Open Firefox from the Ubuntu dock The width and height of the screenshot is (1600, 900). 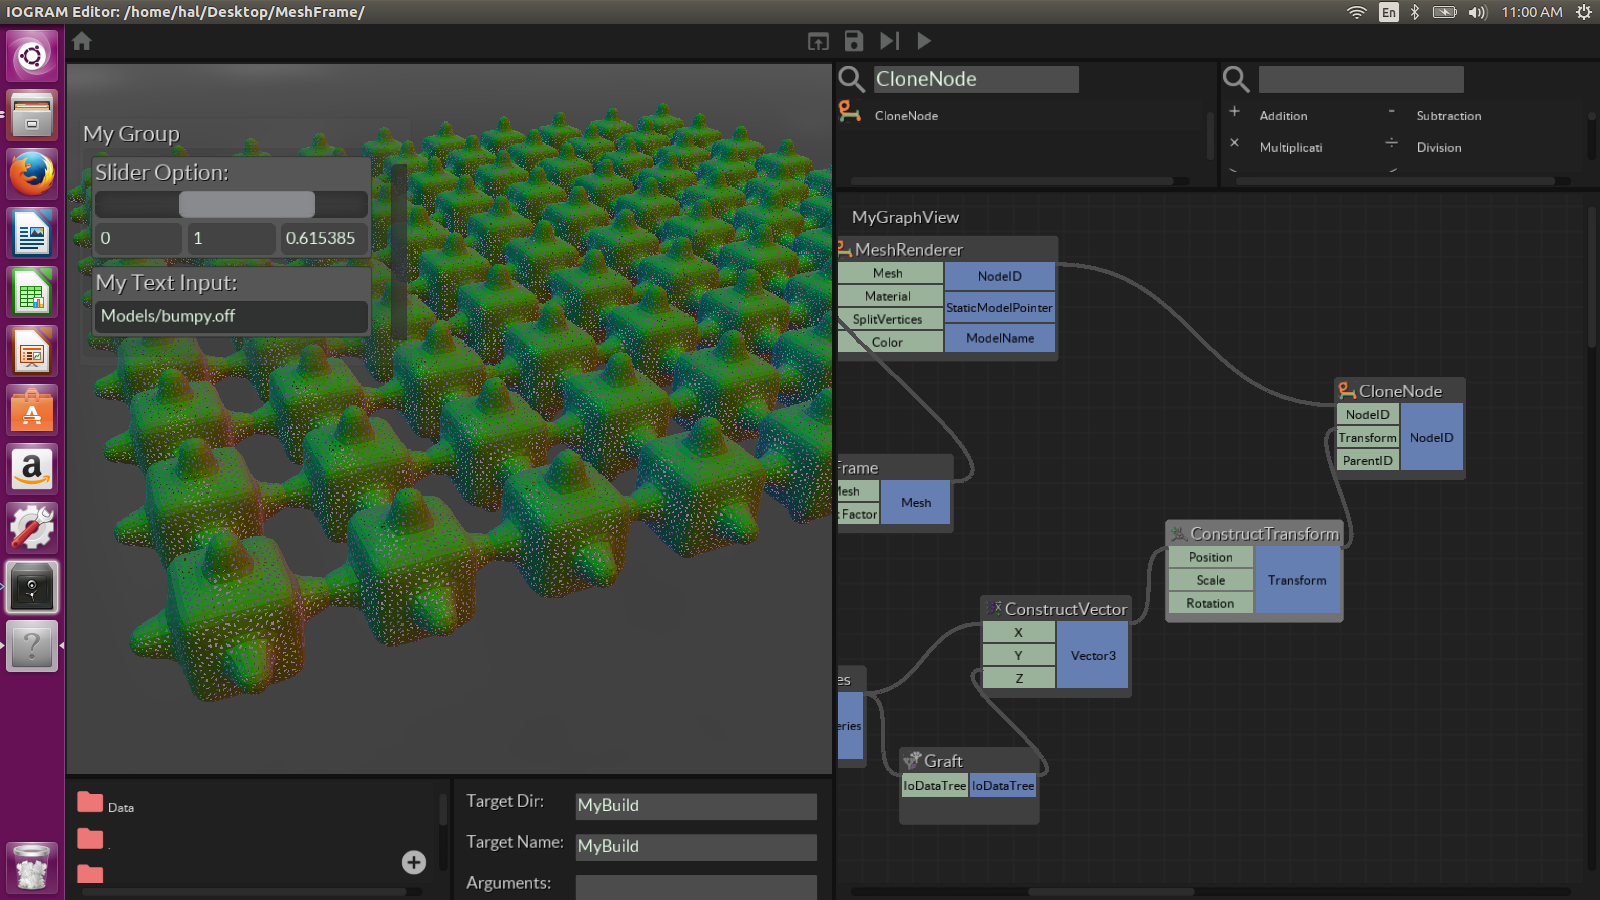click(32, 174)
